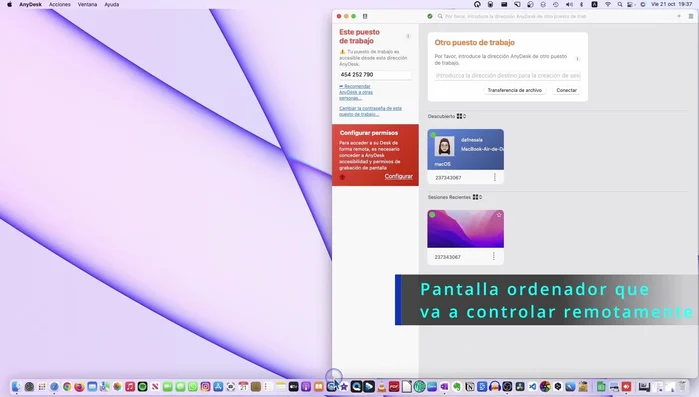
Task: Focus the destination address input field
Action: pos(508,76)
